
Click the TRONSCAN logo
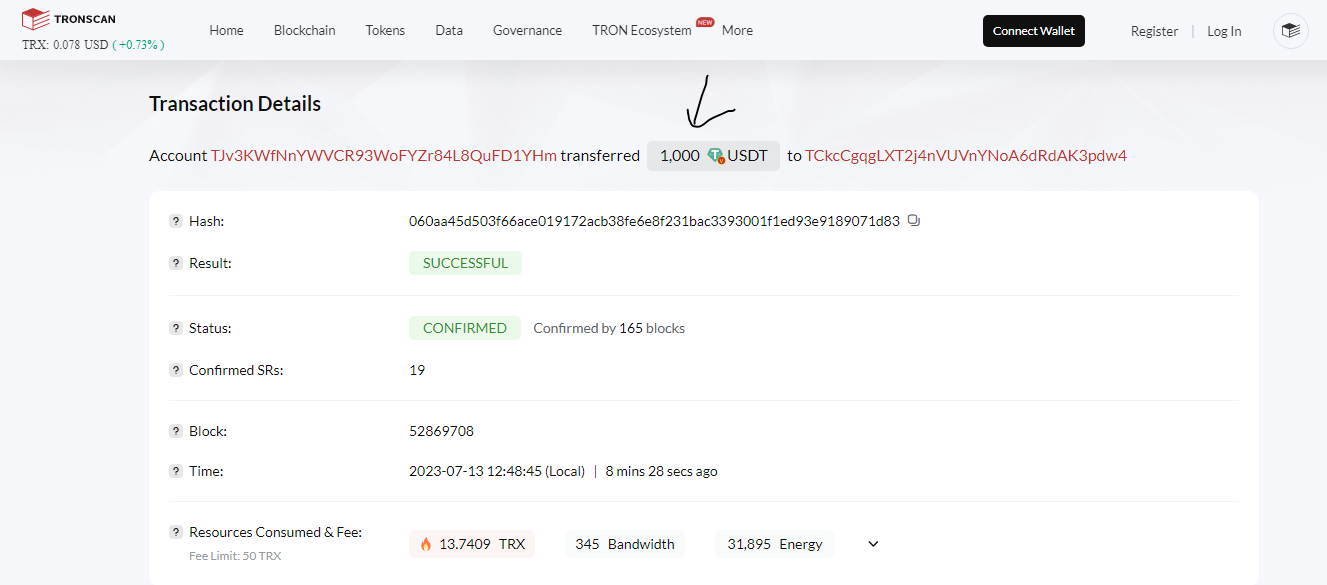point(69,18)
